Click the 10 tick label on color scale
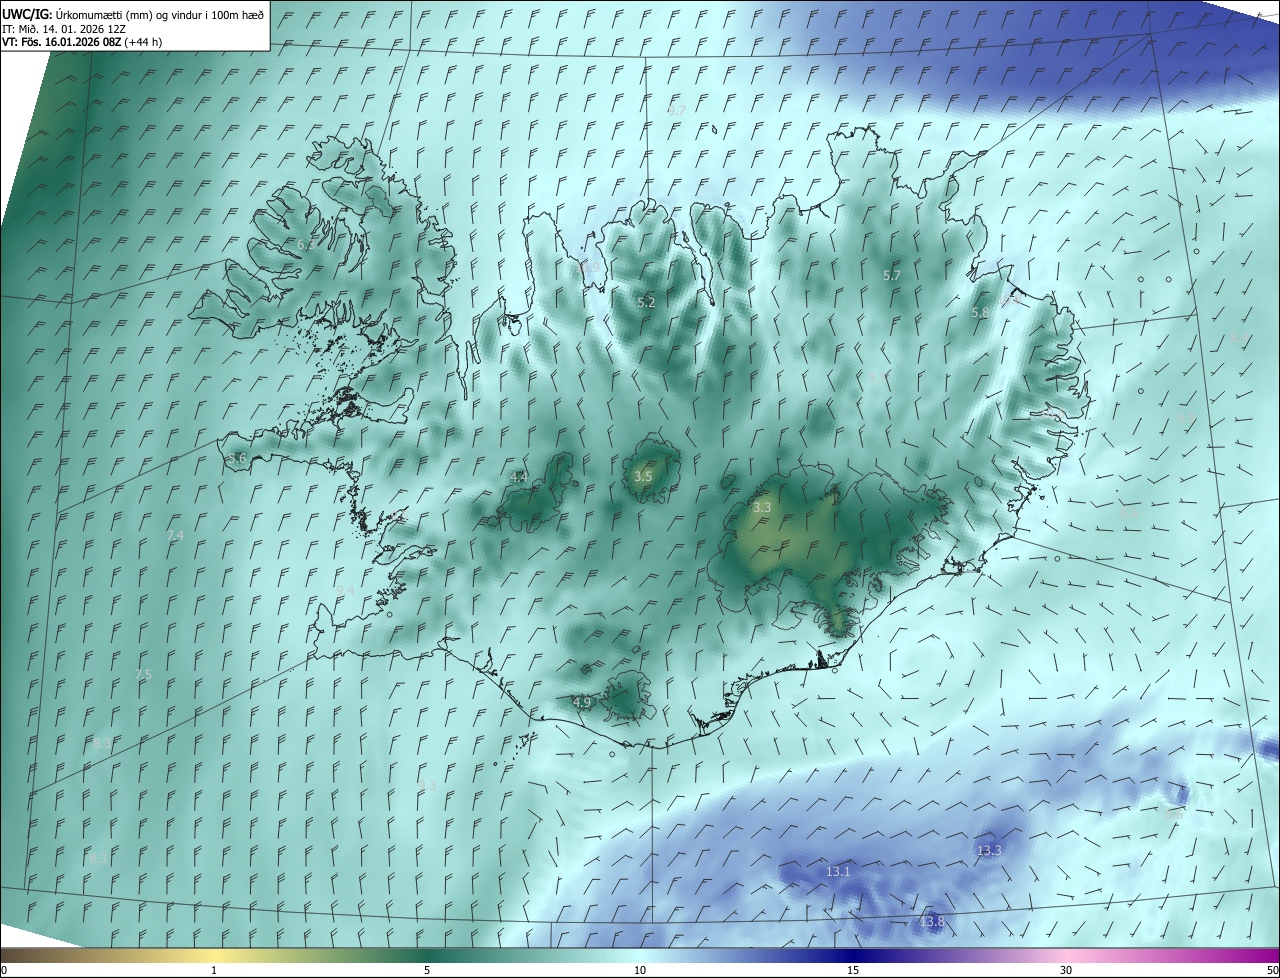Image resolution: width=1280 pixels, height=978 pixels. (x=640, y=970)
